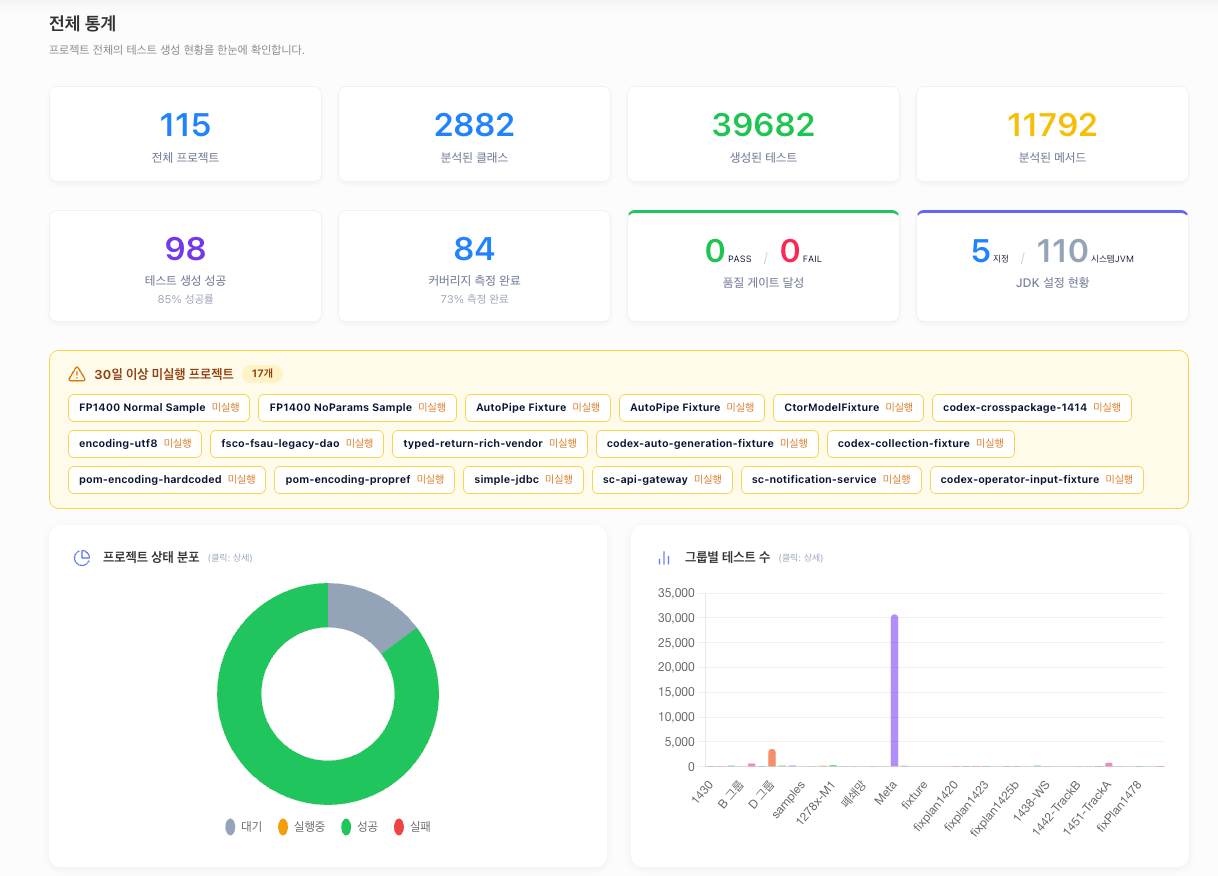This screenshot has width=1218, height=876.
Task: Click the 폐쇄망 x-axis label
Action: click(x=855, y=793)
